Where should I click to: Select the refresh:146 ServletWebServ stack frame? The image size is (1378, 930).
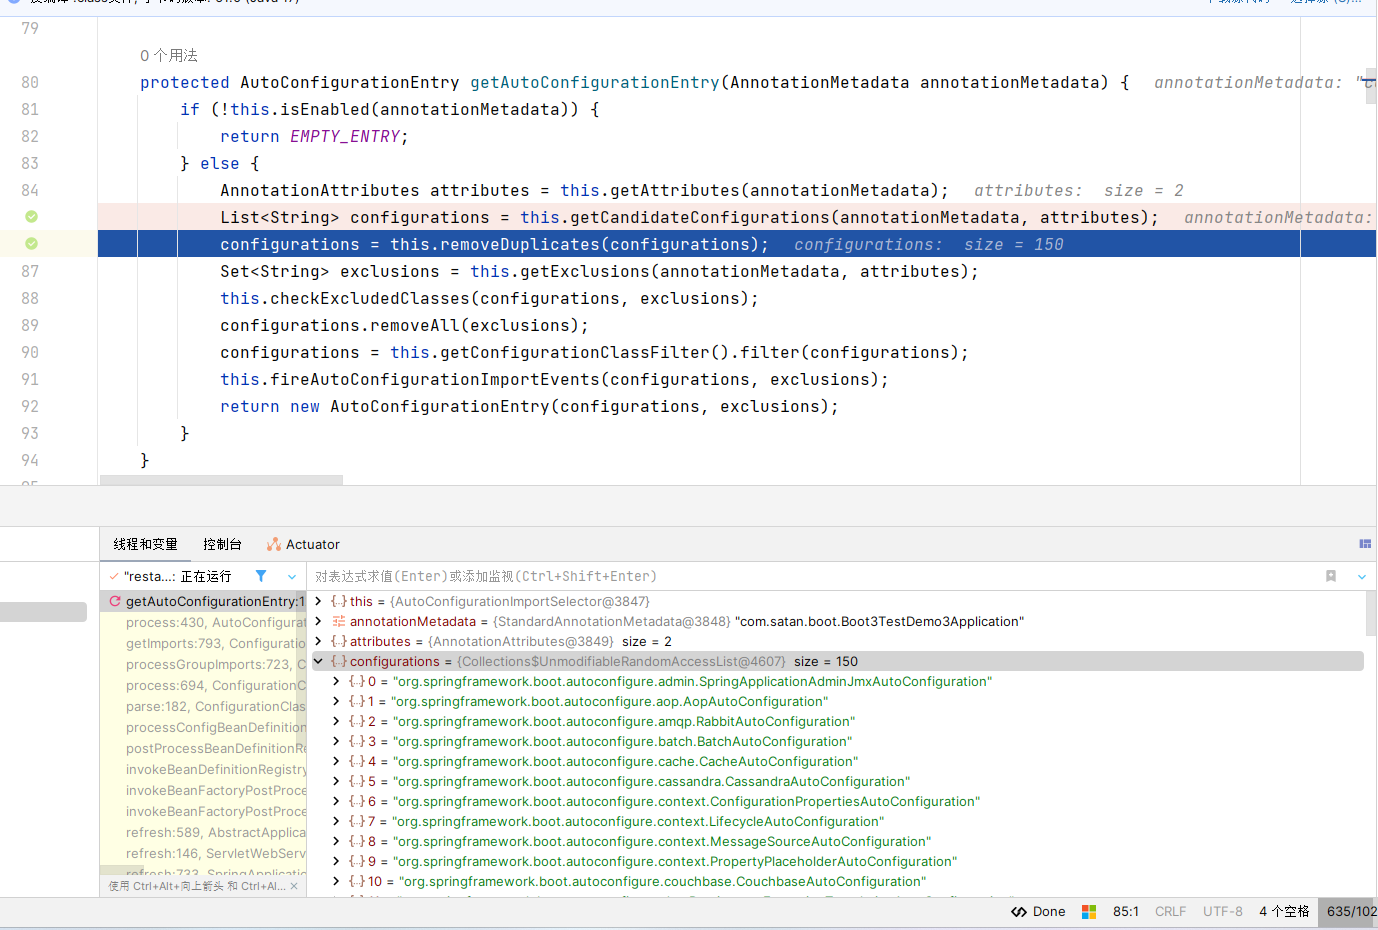point(203,853)
